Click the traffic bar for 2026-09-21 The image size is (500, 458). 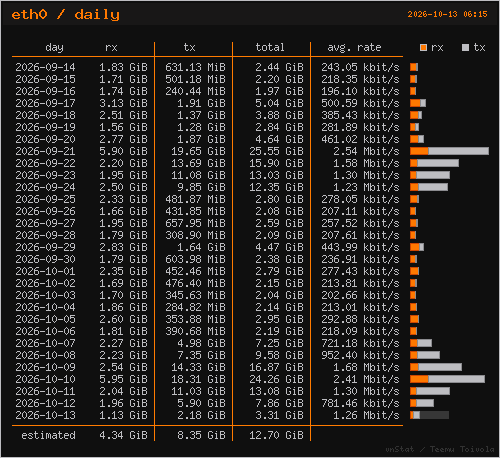[x=449, y=151]
